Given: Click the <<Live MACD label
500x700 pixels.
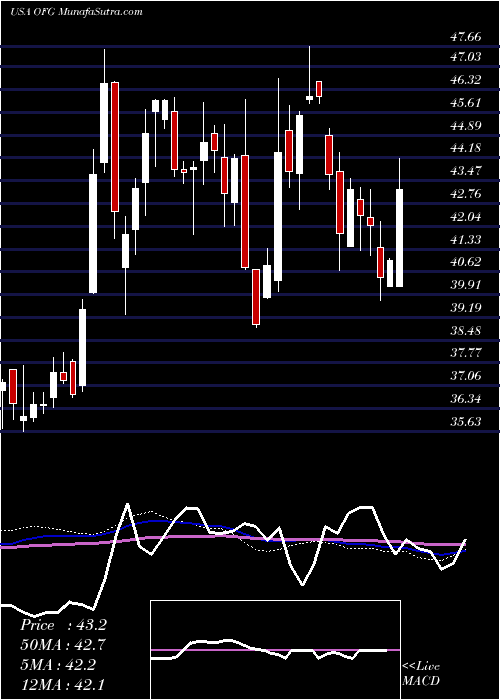Looking at the screenshot, I should (x=421, y=674).
